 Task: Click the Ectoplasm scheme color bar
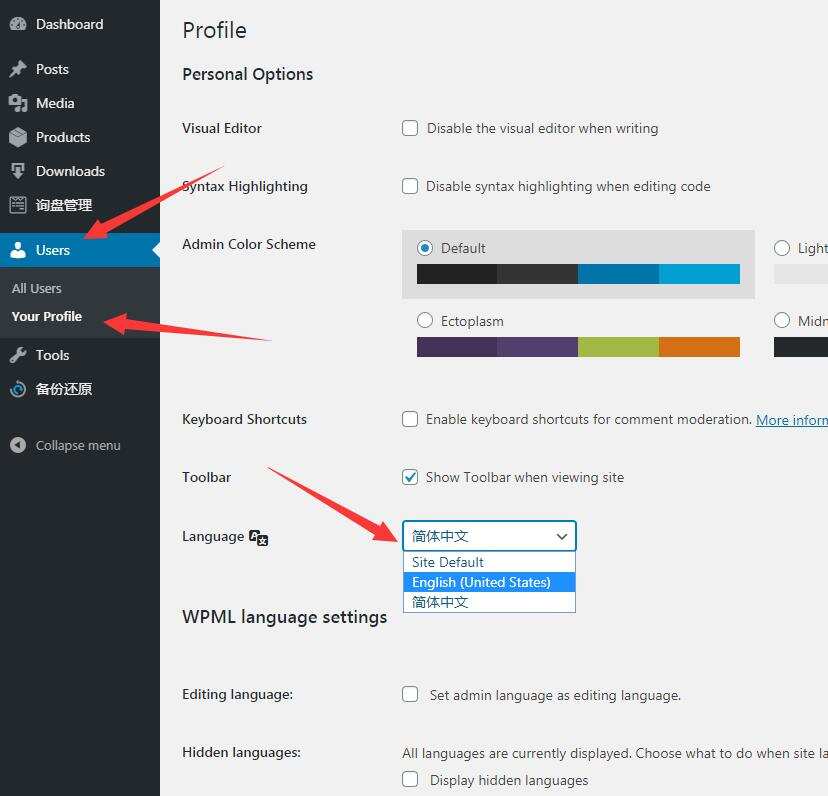pos(578,347)
